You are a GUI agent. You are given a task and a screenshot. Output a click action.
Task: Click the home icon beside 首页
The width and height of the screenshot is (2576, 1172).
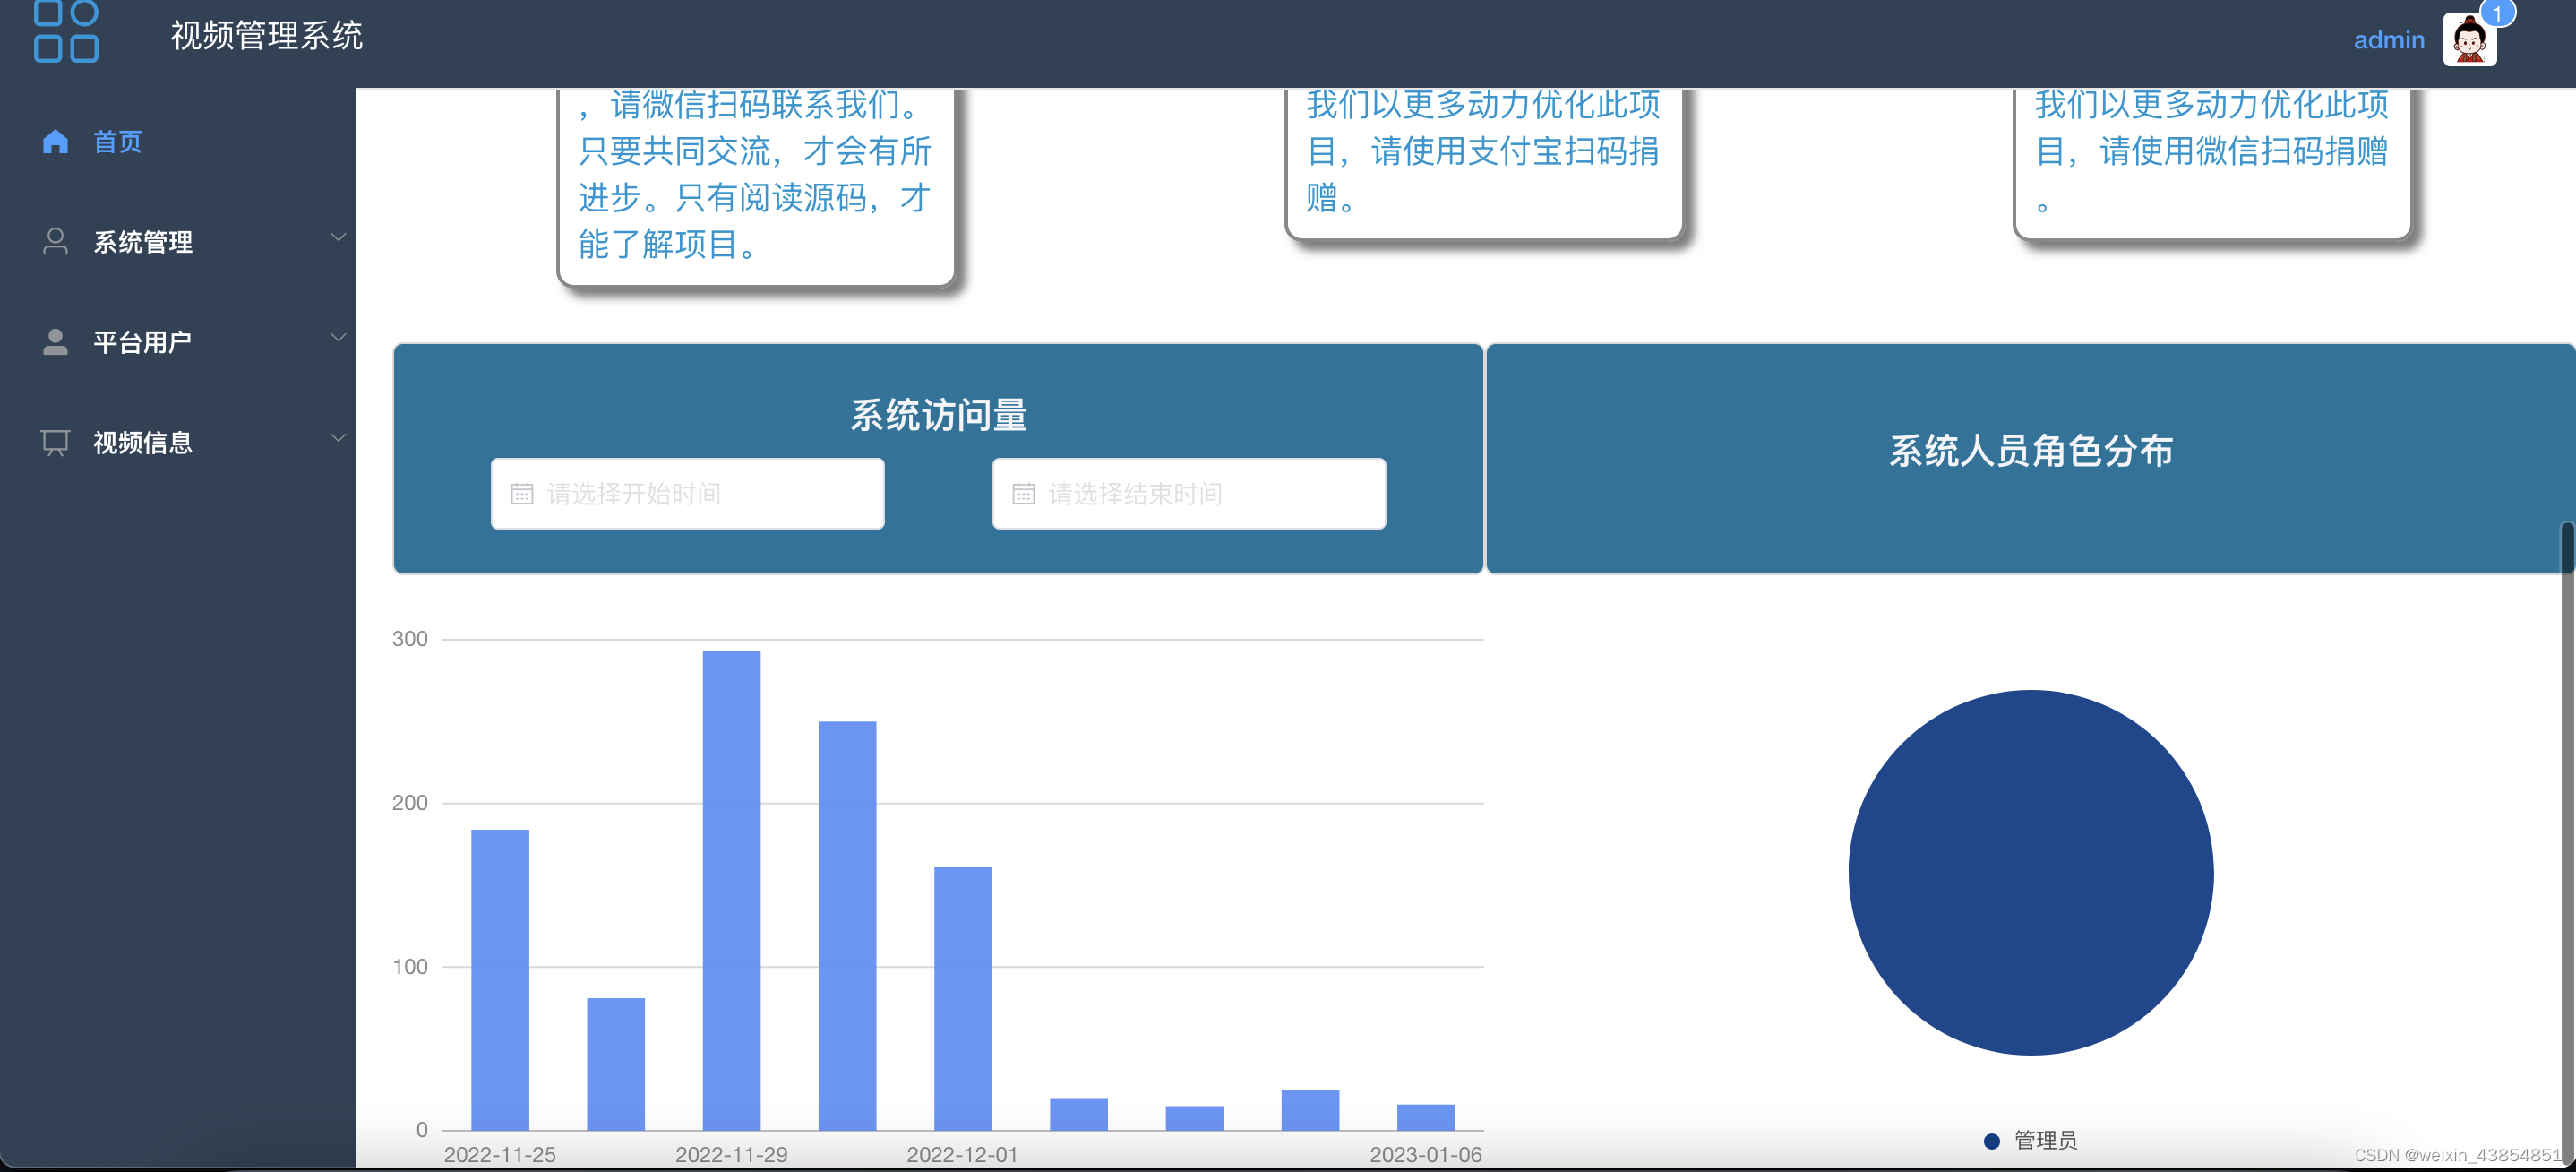55,142
